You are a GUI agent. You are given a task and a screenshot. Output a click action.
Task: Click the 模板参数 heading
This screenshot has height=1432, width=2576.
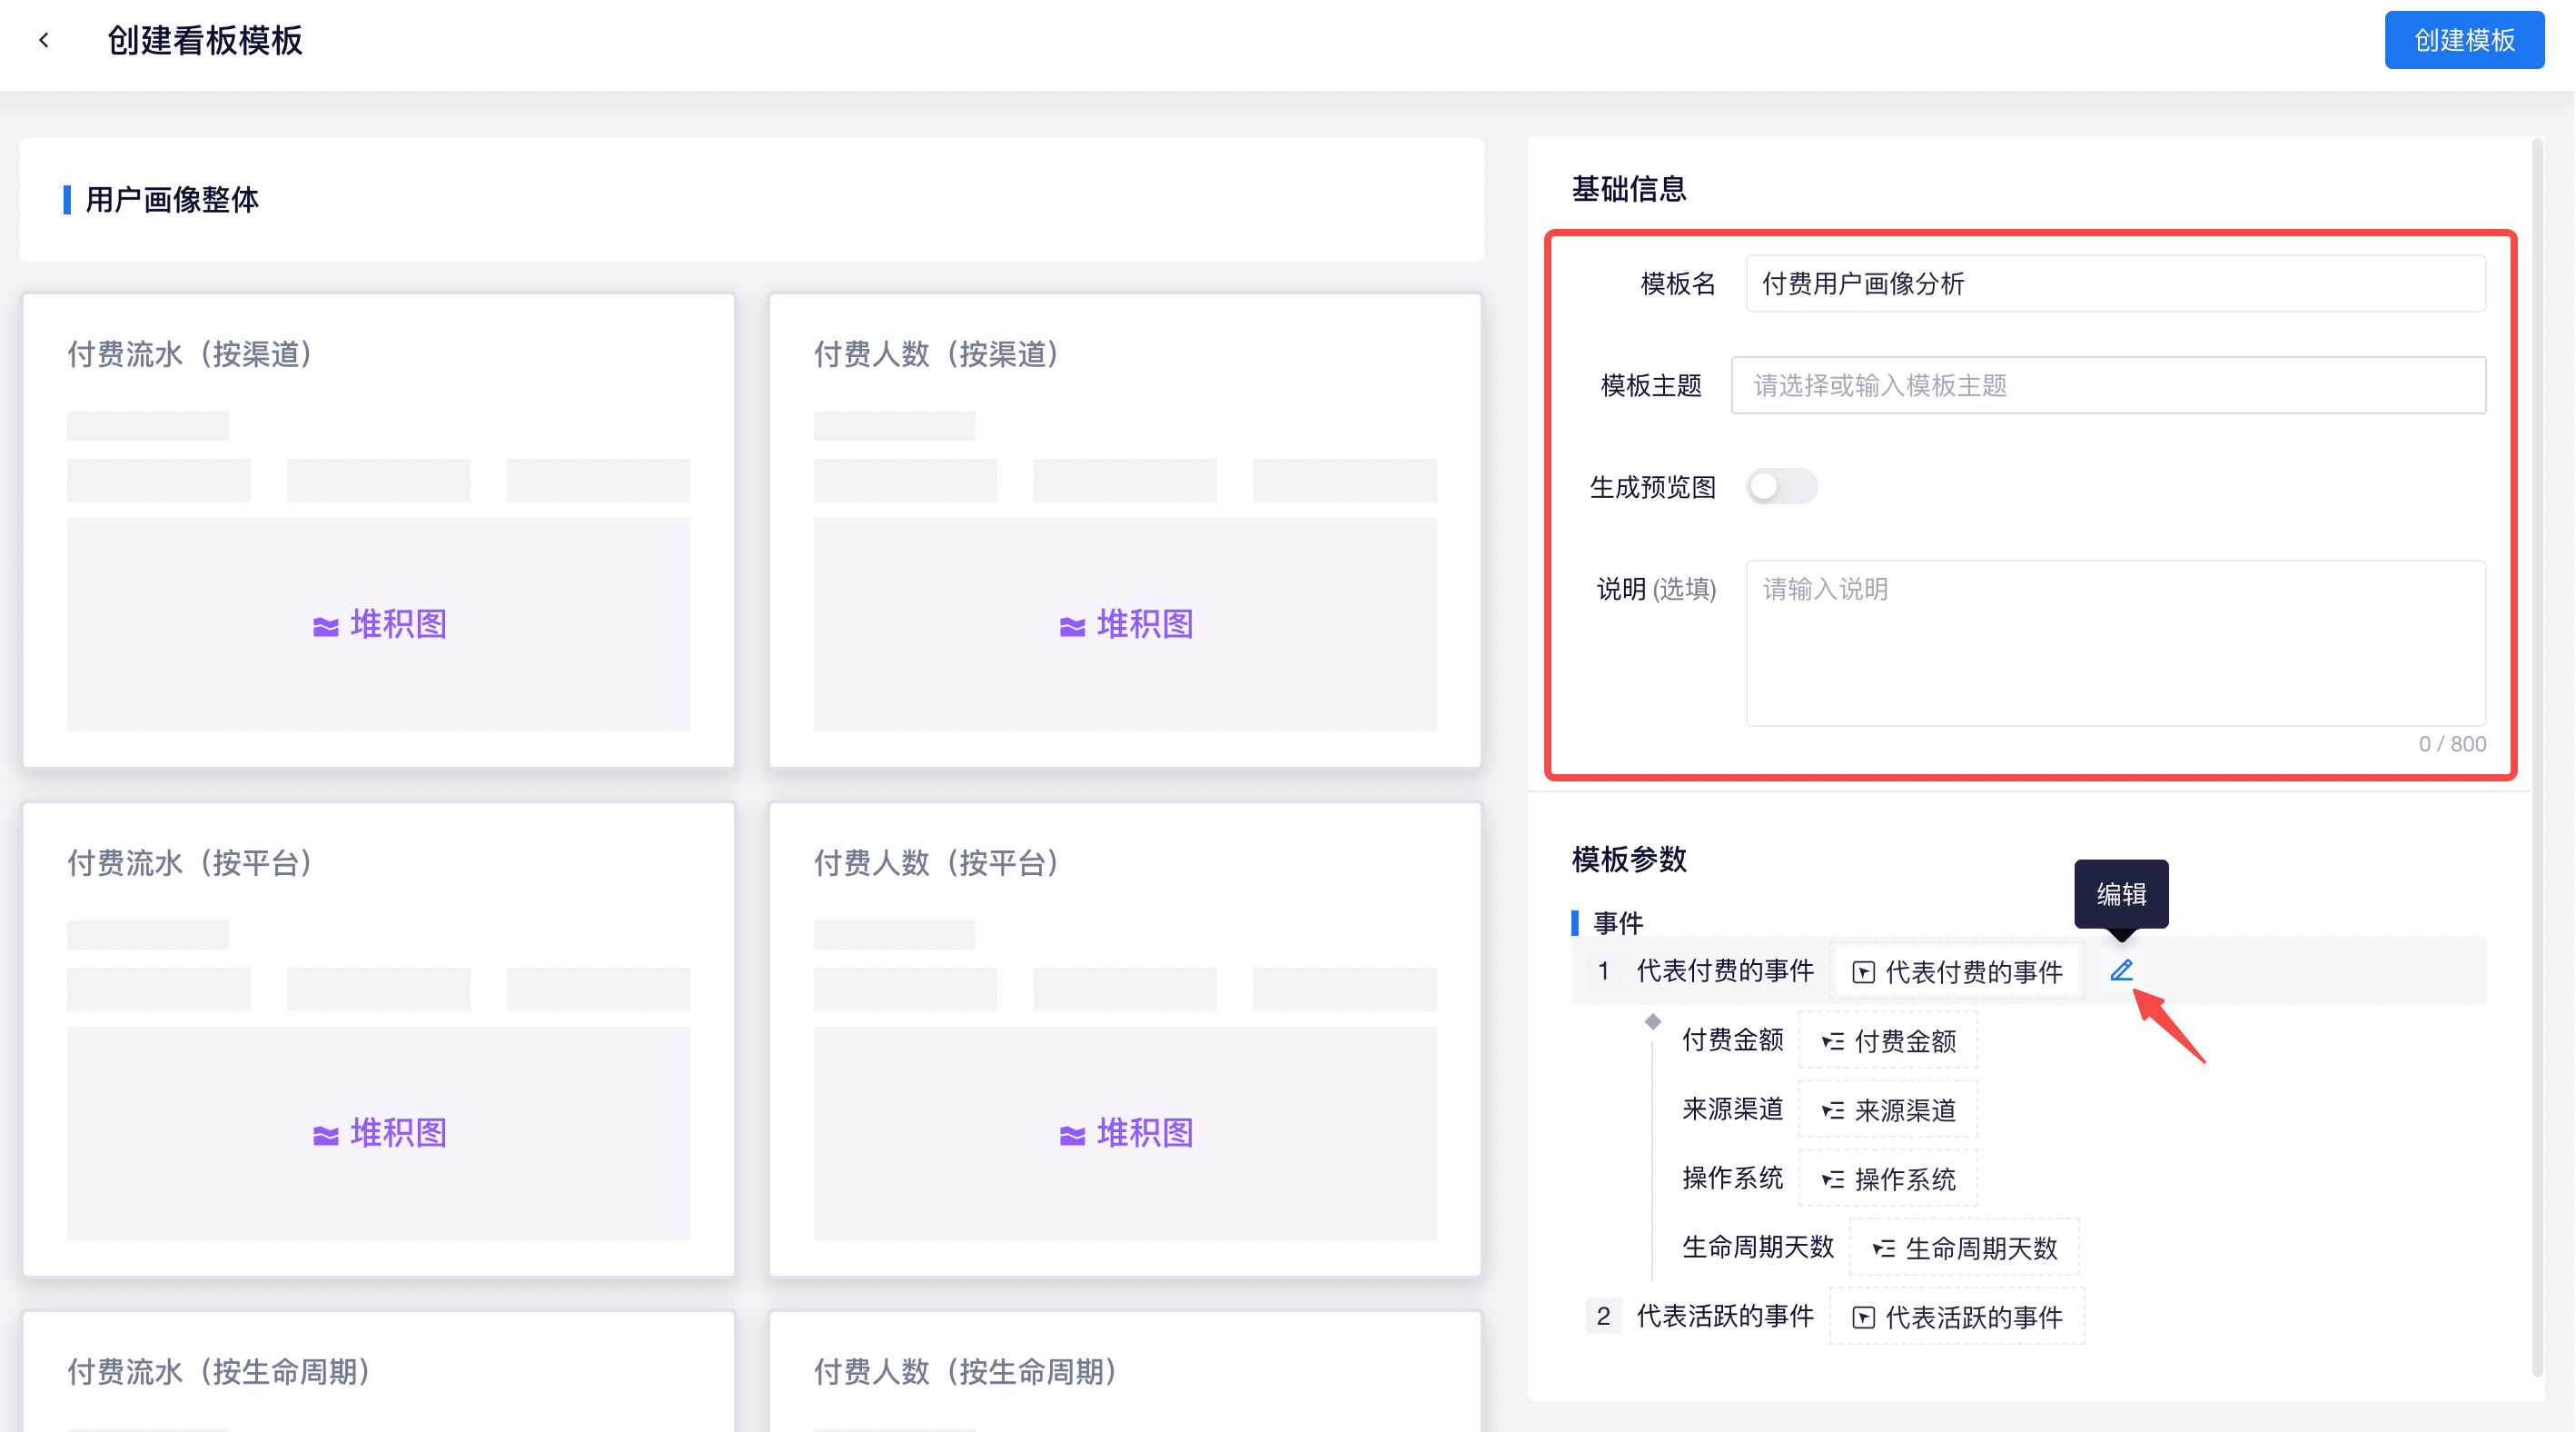(1629, 859)
